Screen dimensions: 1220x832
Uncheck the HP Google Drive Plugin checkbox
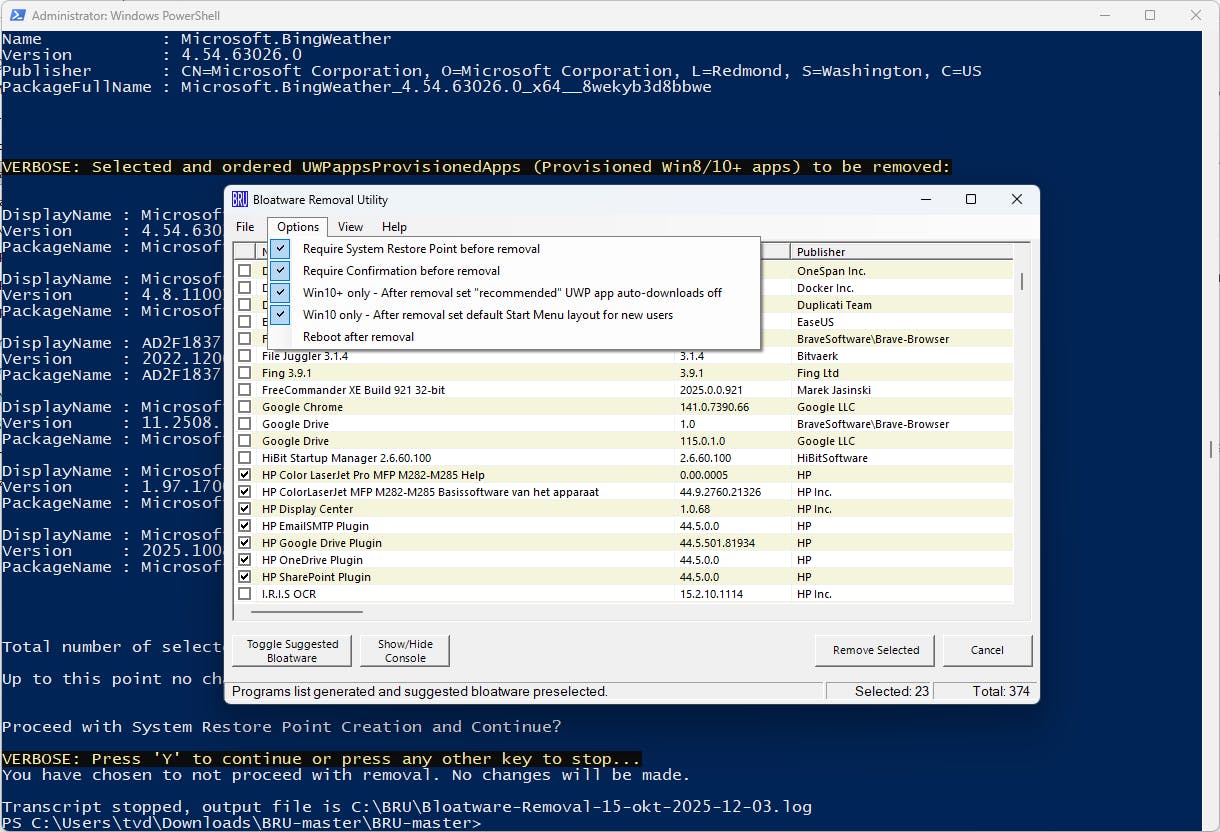click(245, 543)
